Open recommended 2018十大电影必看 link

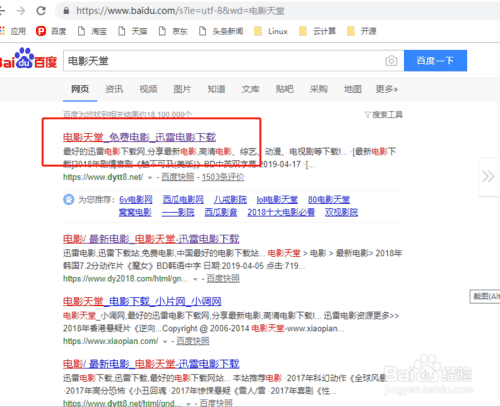click(x=281, y=212)
